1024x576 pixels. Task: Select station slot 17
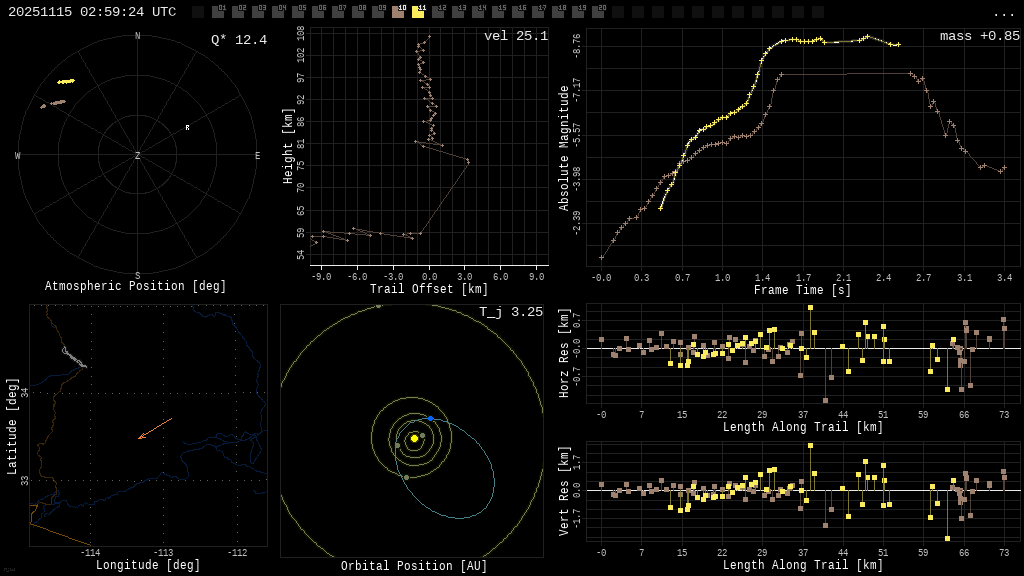click(538, 11)
